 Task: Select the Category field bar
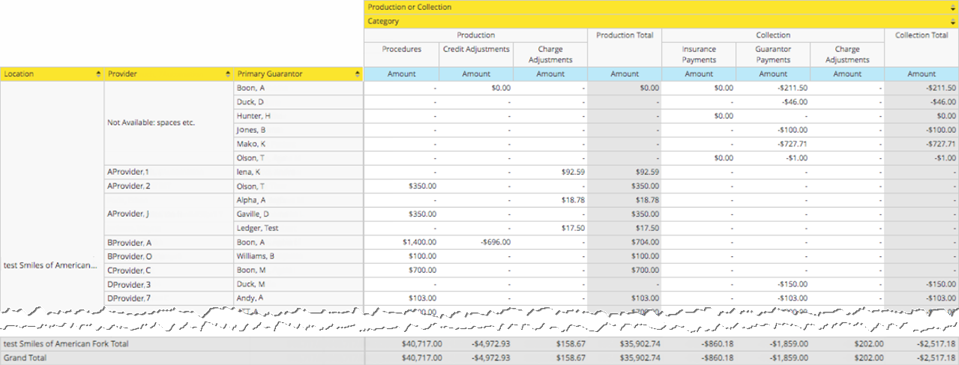point(661,21)
